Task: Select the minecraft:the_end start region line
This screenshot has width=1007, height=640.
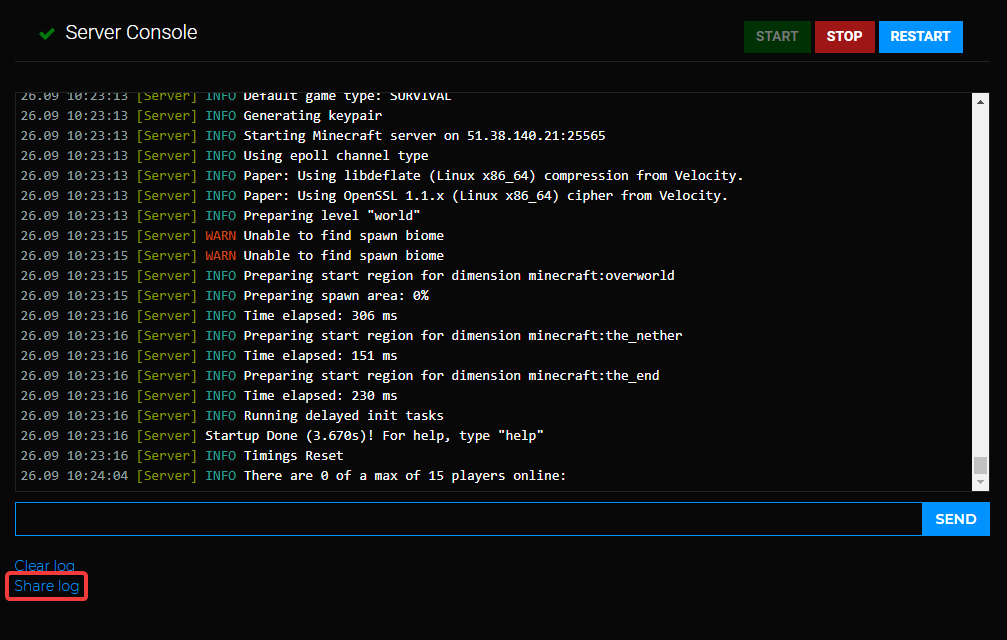Action: point(340,375)
